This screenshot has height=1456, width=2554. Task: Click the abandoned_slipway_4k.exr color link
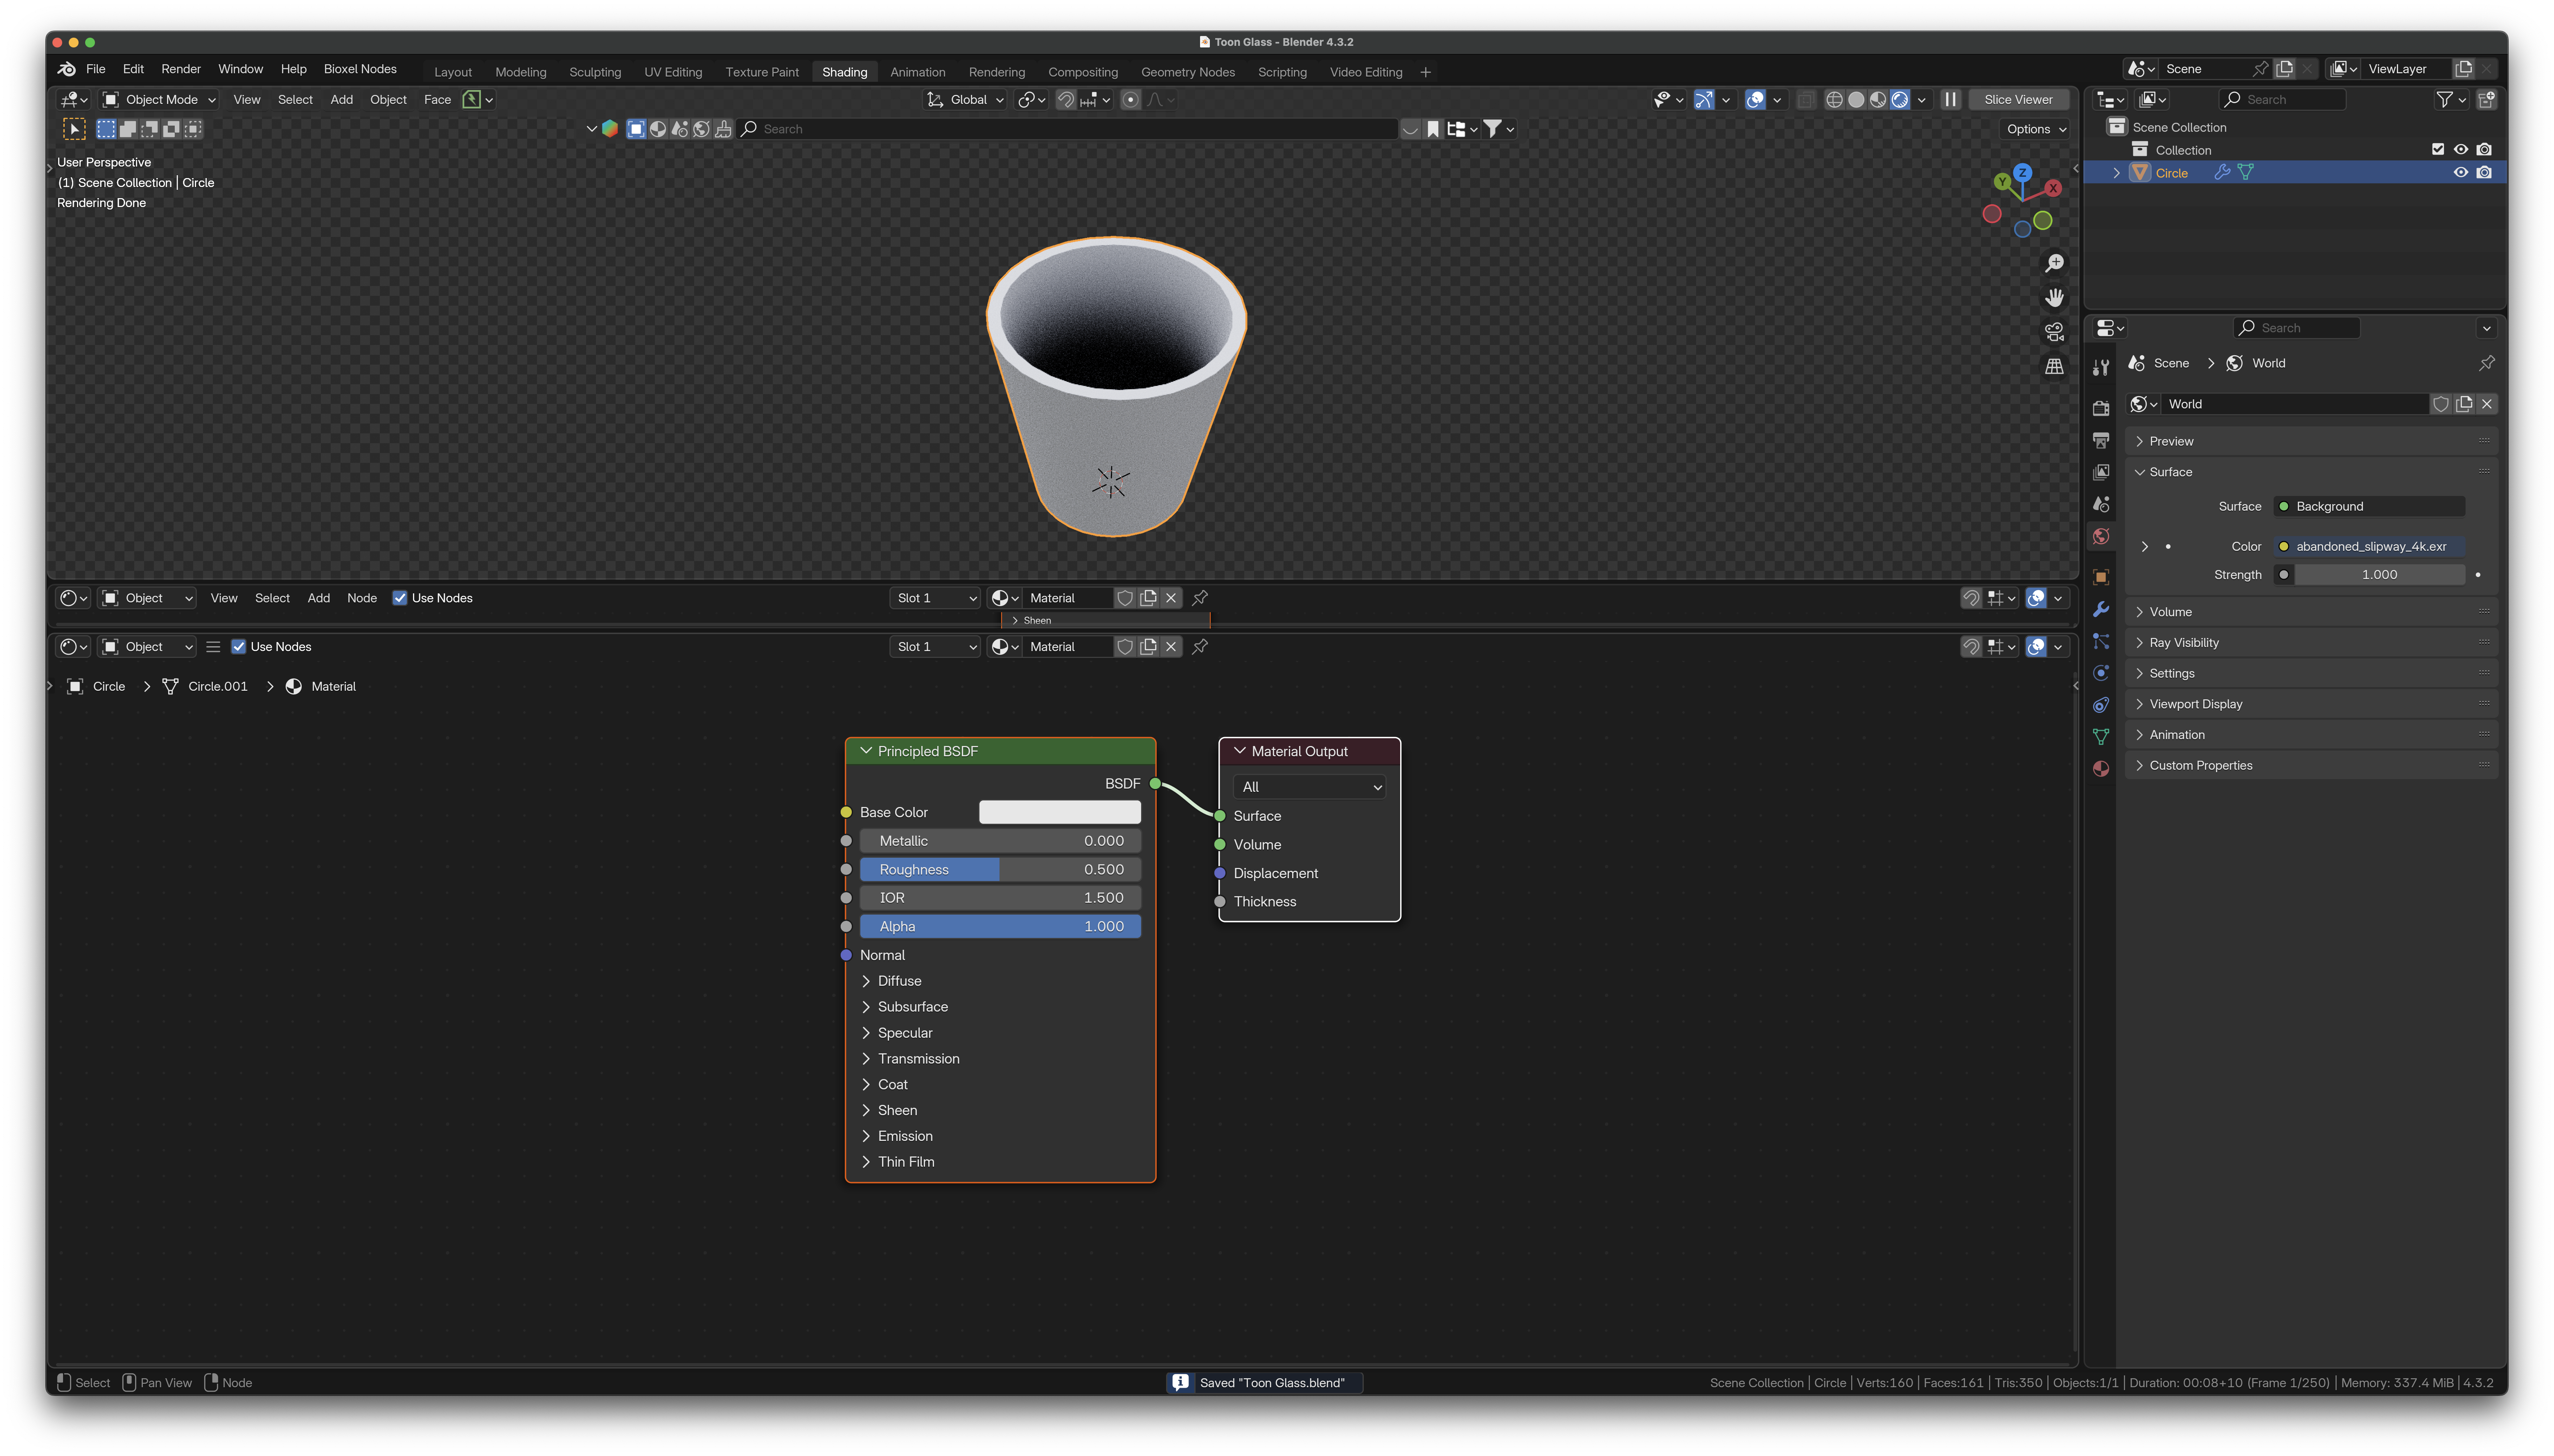click(x=2369, y=547)
